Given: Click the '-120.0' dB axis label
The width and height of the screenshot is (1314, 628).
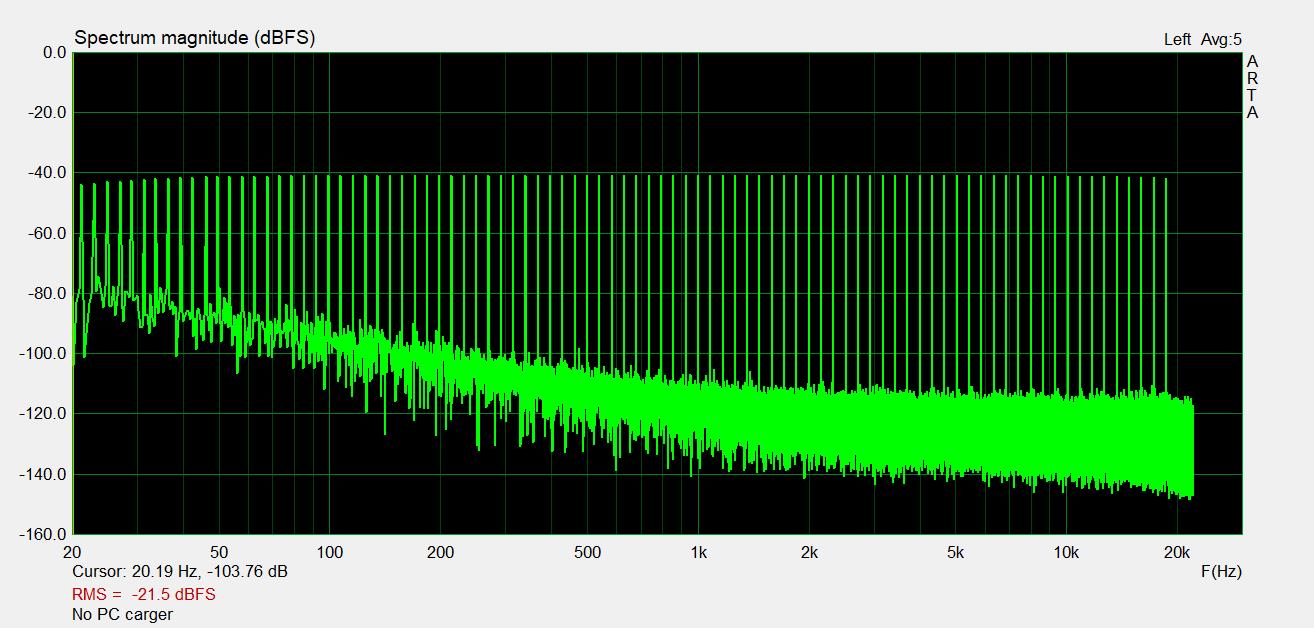Looking at the screenshot, I should tap(44, 413).
